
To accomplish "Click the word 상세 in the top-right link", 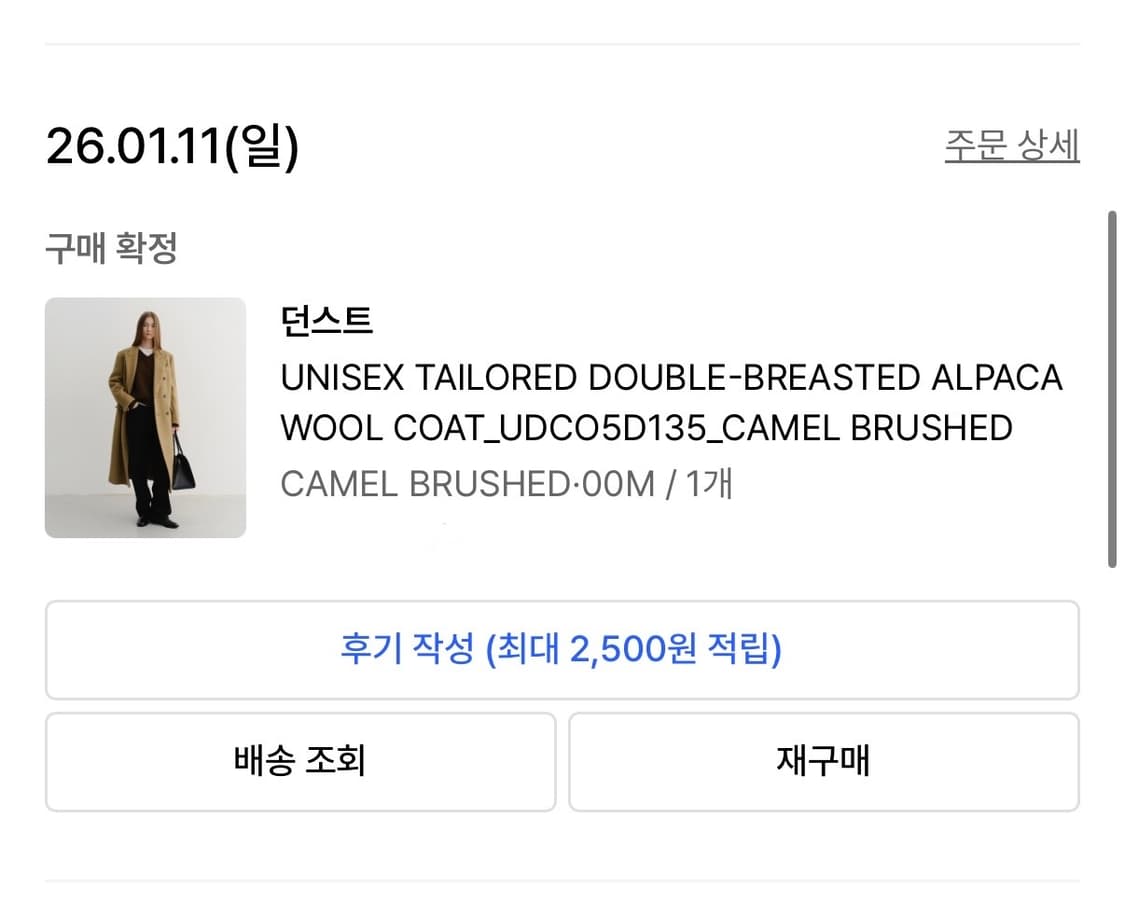I will (x=1048, y=146).
